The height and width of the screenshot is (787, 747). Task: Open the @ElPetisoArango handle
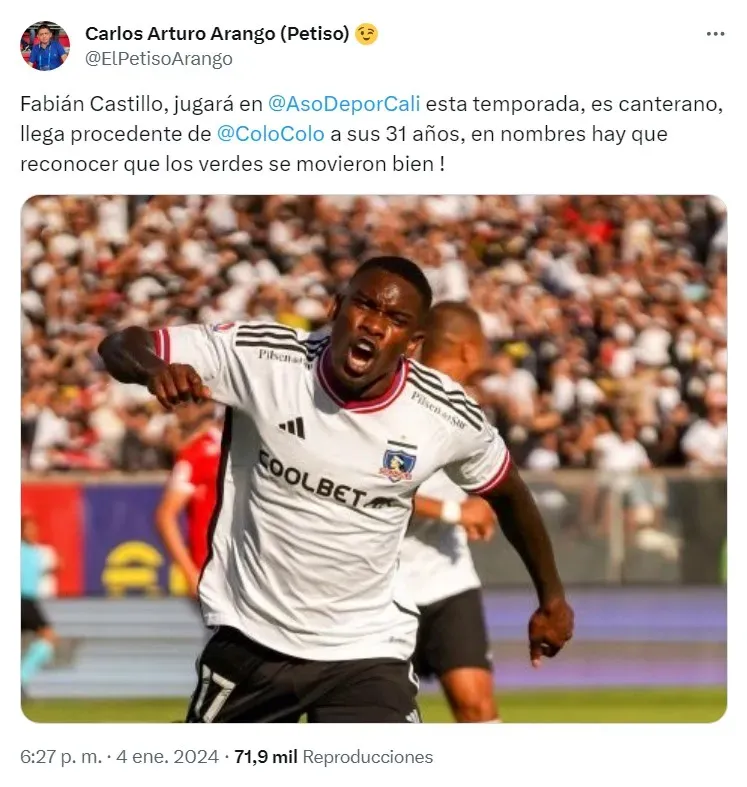(x=159, y=59)
